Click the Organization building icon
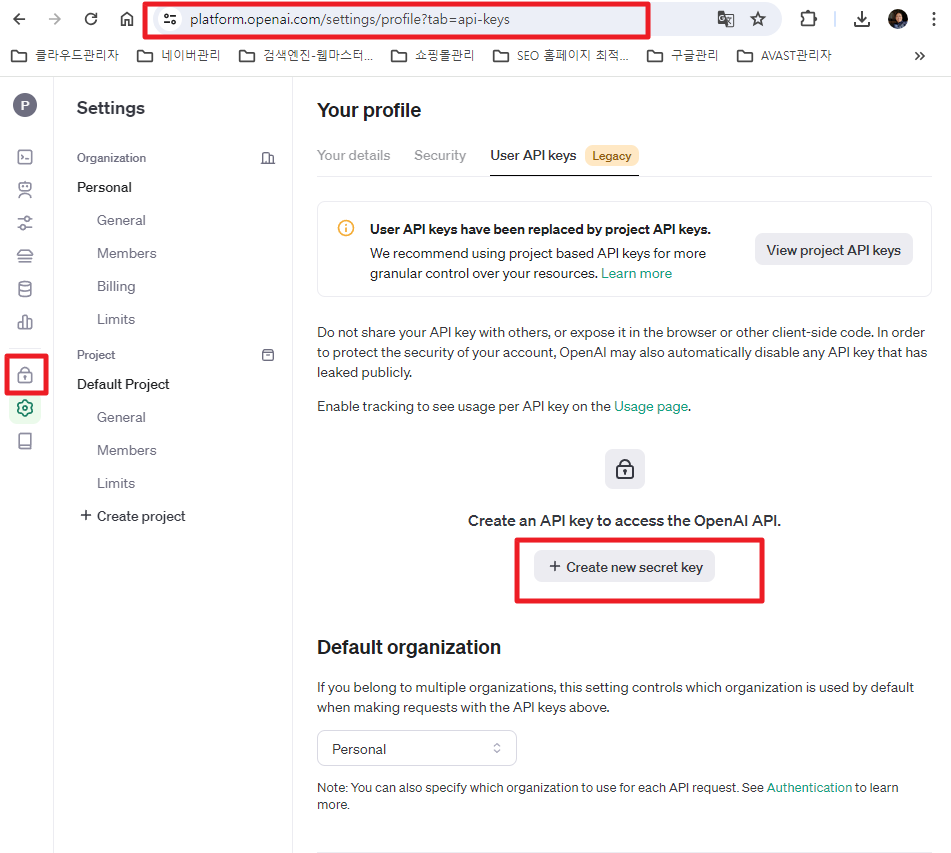The width and height of the screenshot is (951, 853). coord(267,158)
